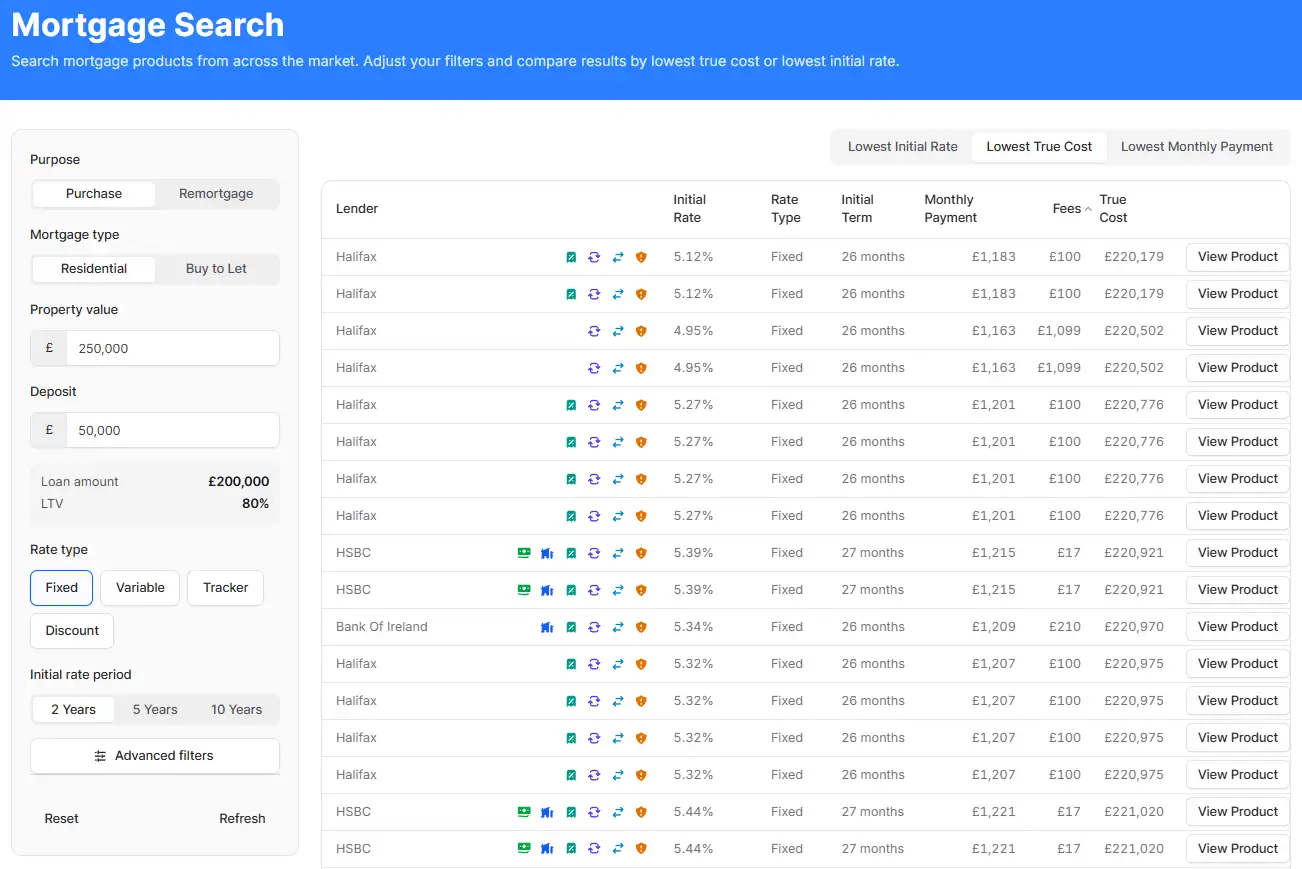Click the Property value input field
The height and width of the screenshot is (869, 1302).
[172, 349]
